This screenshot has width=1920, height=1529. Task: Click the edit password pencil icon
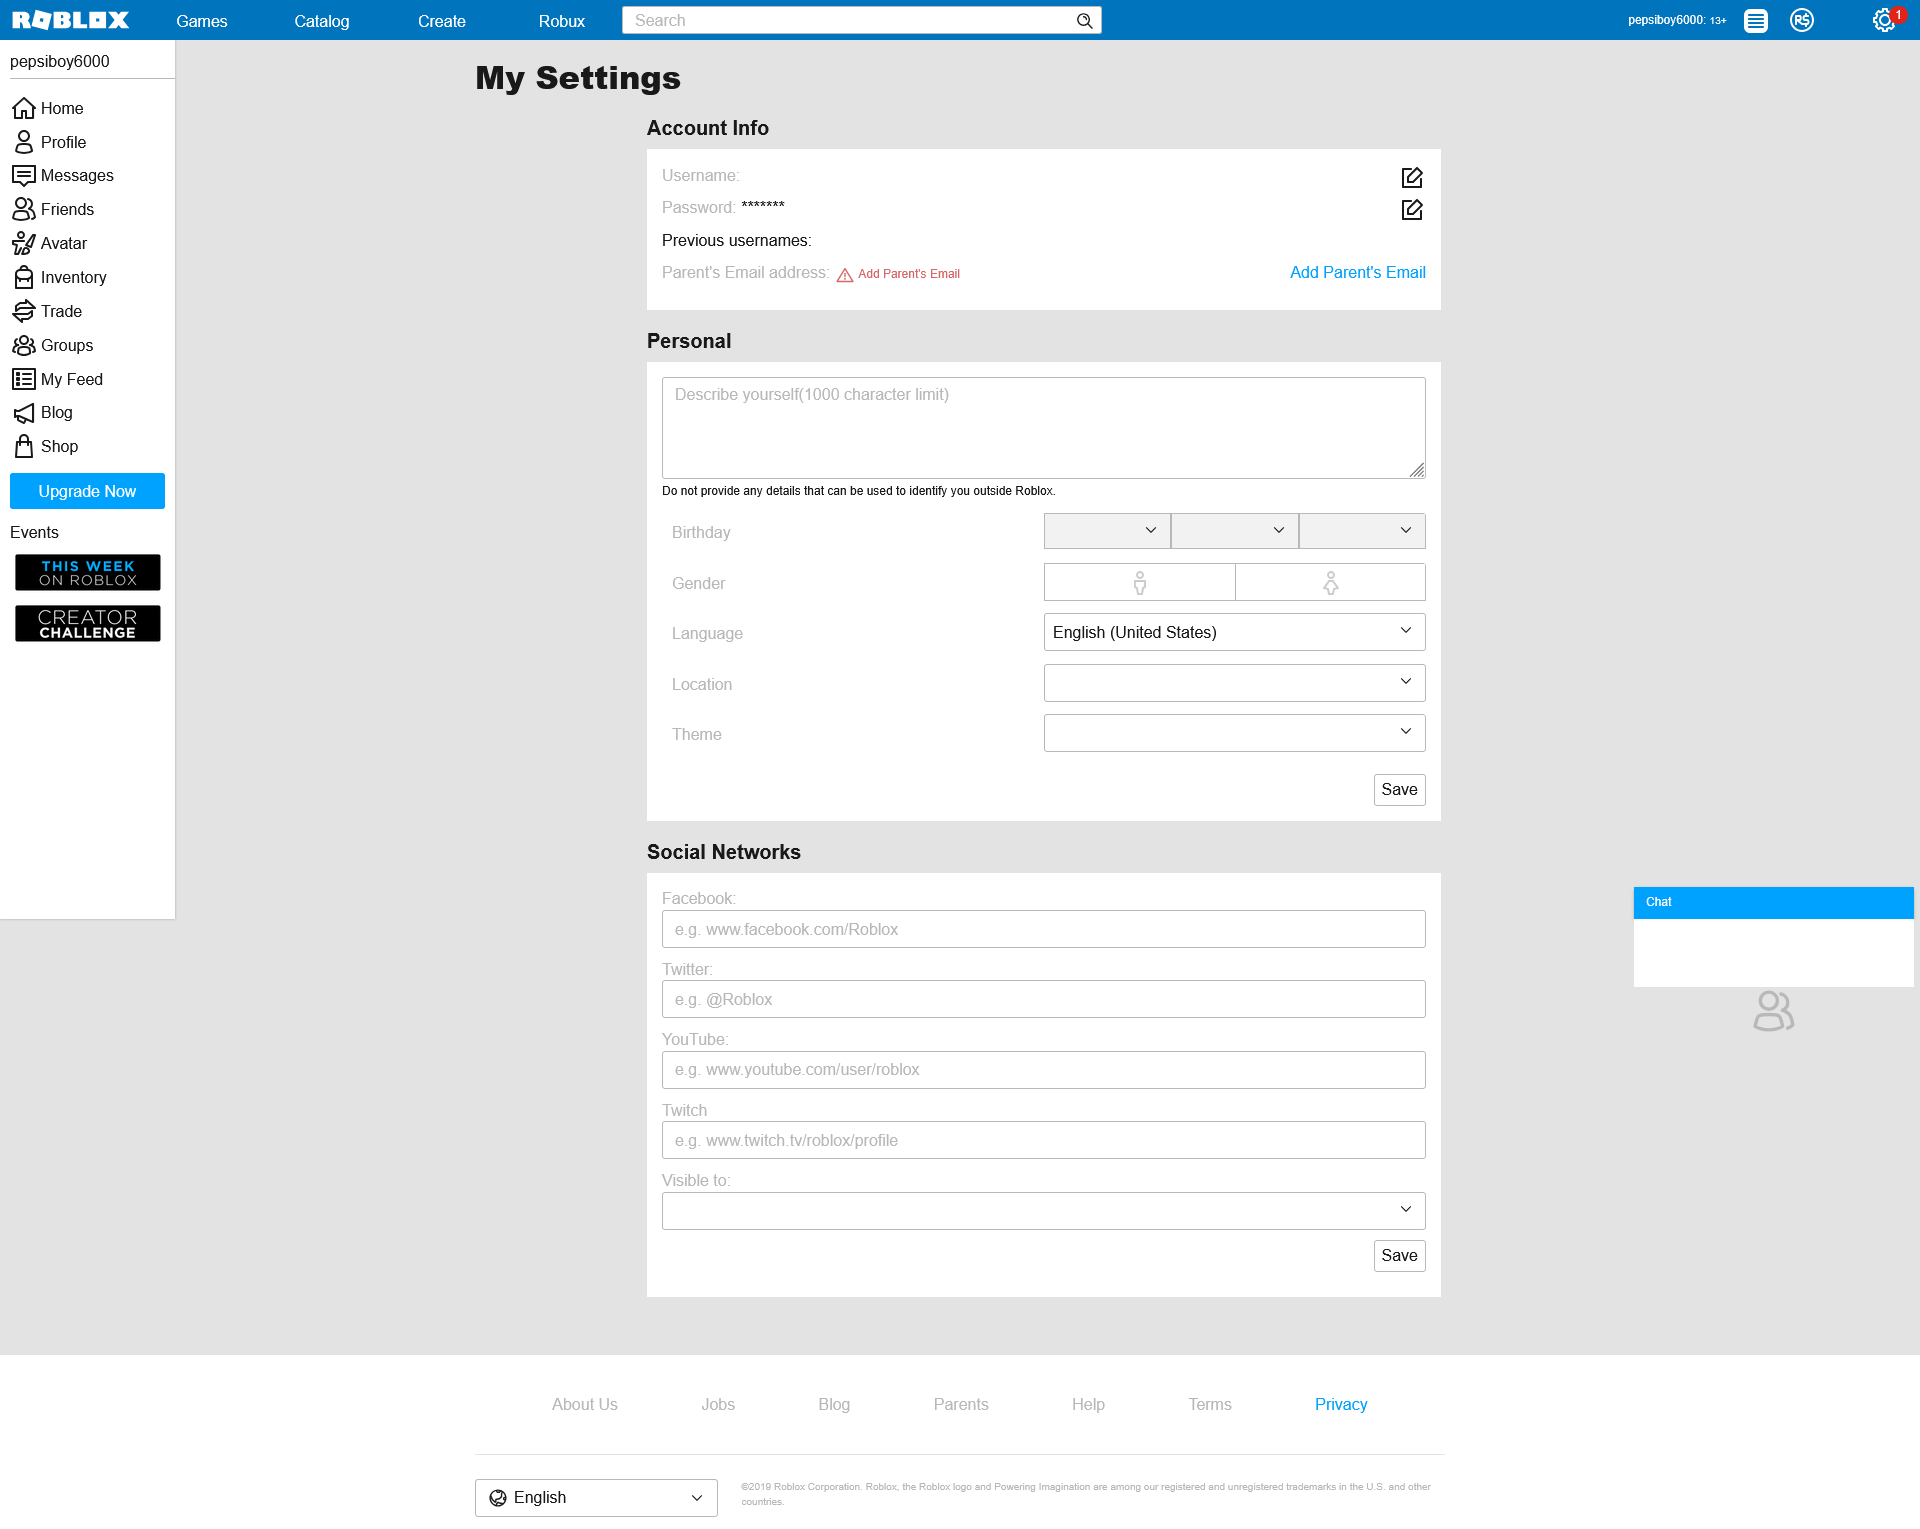click(1411, 210)
